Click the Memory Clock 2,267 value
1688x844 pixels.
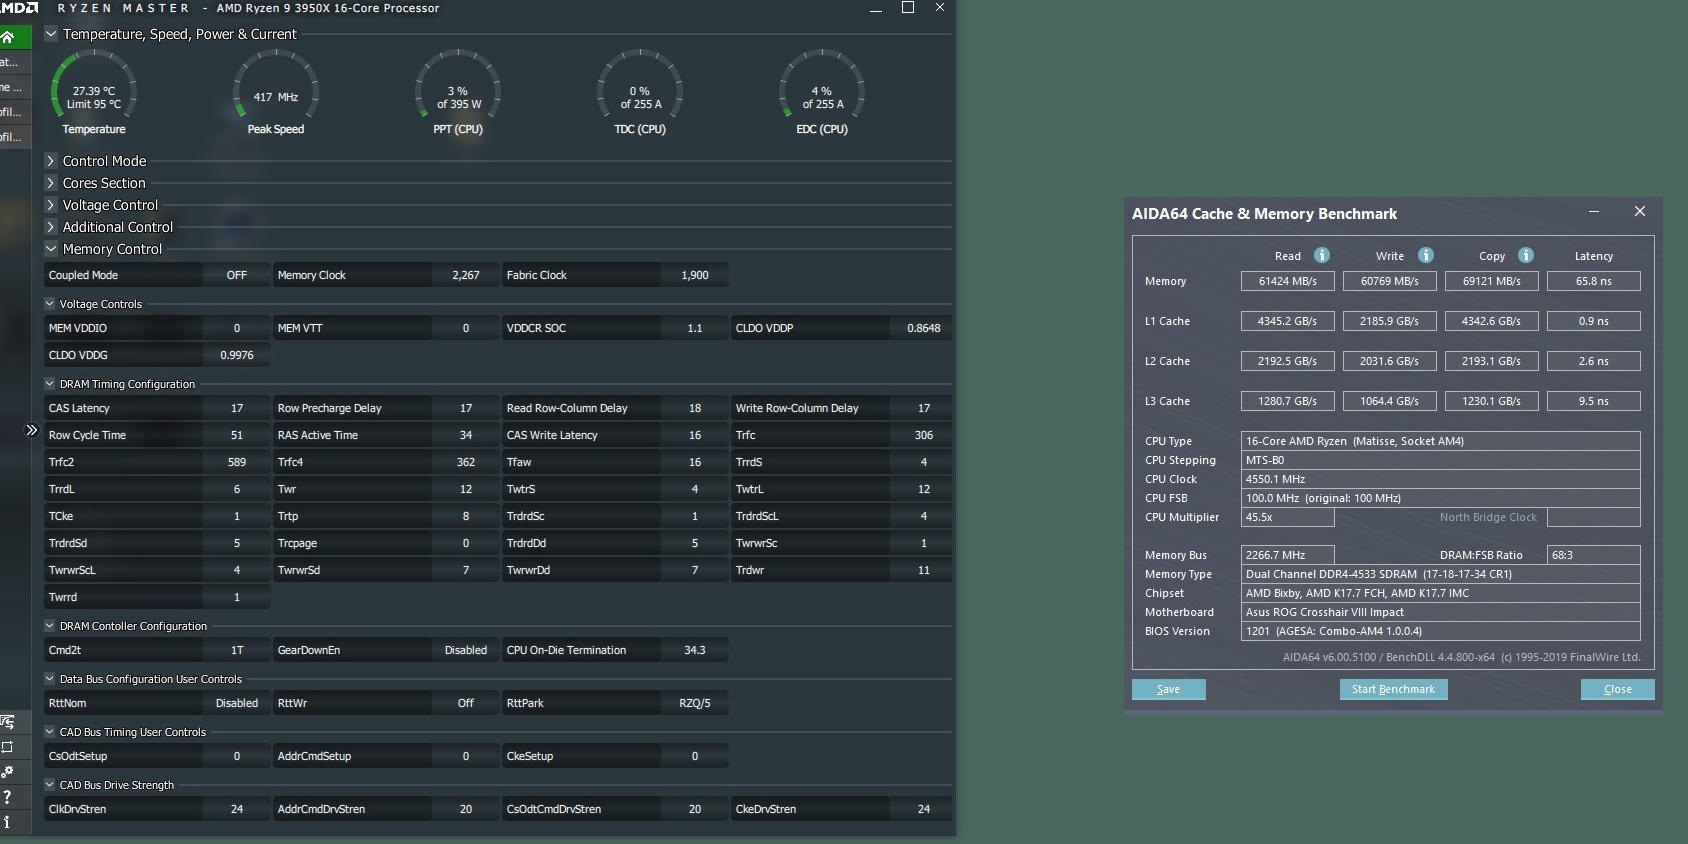(466, 275)
